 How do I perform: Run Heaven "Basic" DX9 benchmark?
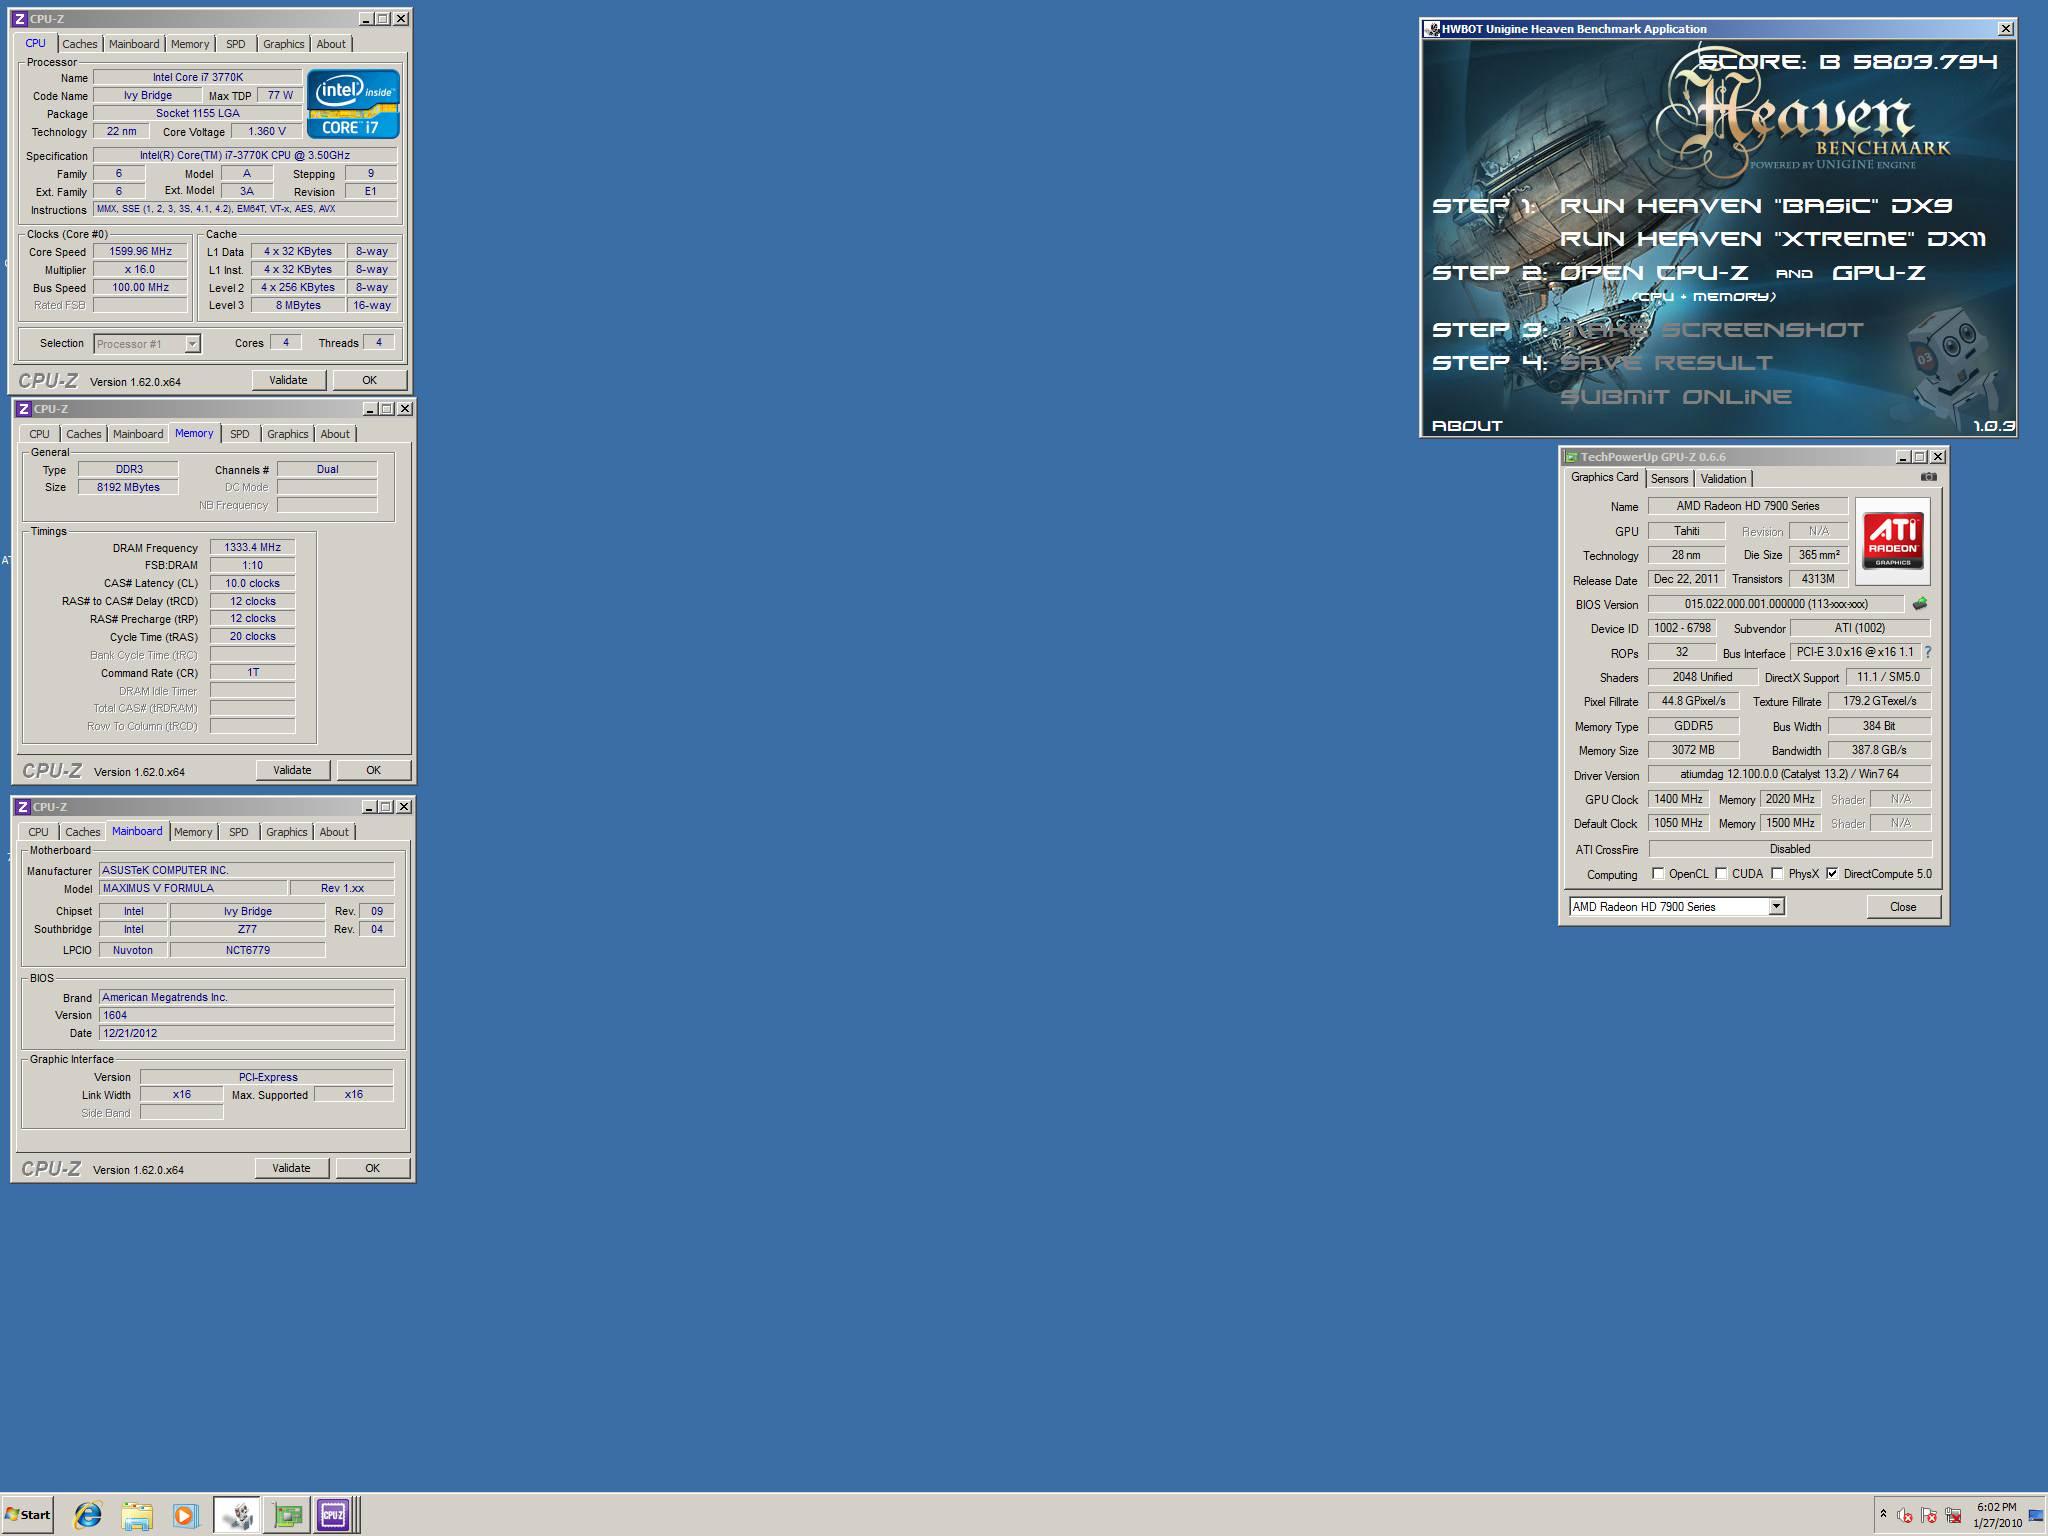[1755, 206]
